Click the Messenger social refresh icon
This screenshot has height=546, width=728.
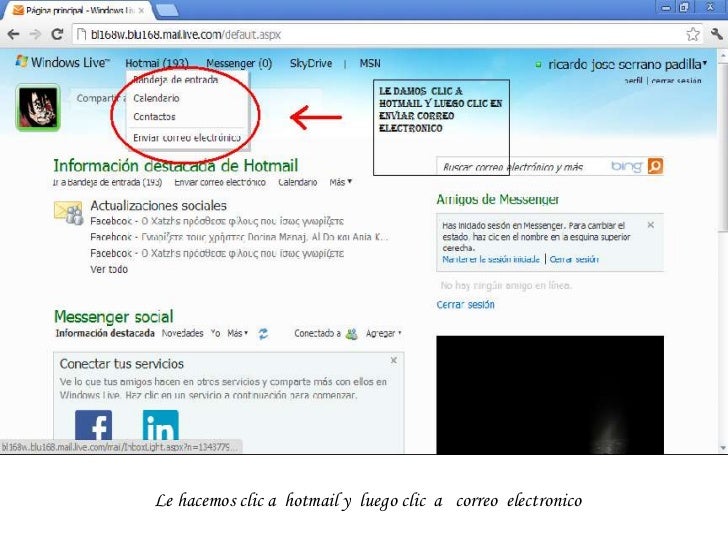click(x=263, y=333)
